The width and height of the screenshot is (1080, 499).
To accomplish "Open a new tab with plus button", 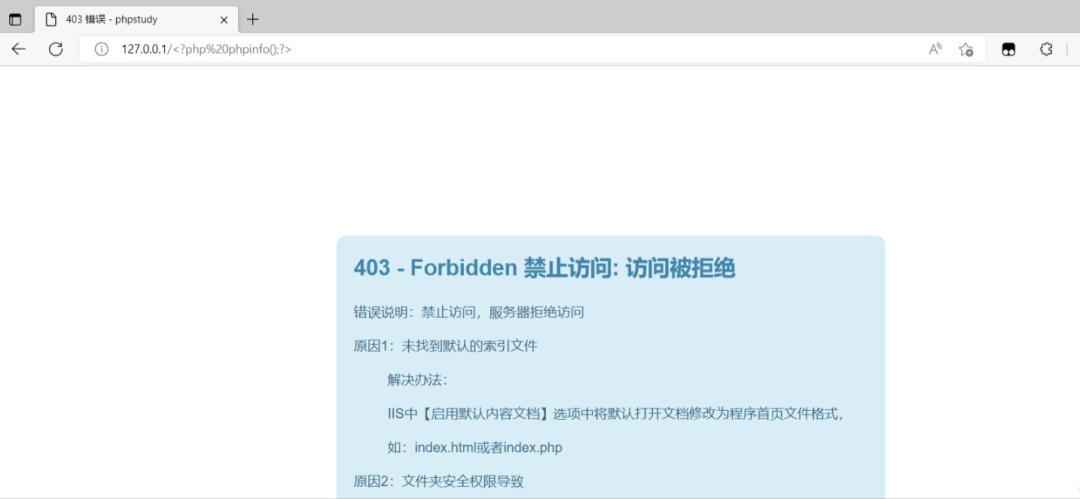I will 253,19.
